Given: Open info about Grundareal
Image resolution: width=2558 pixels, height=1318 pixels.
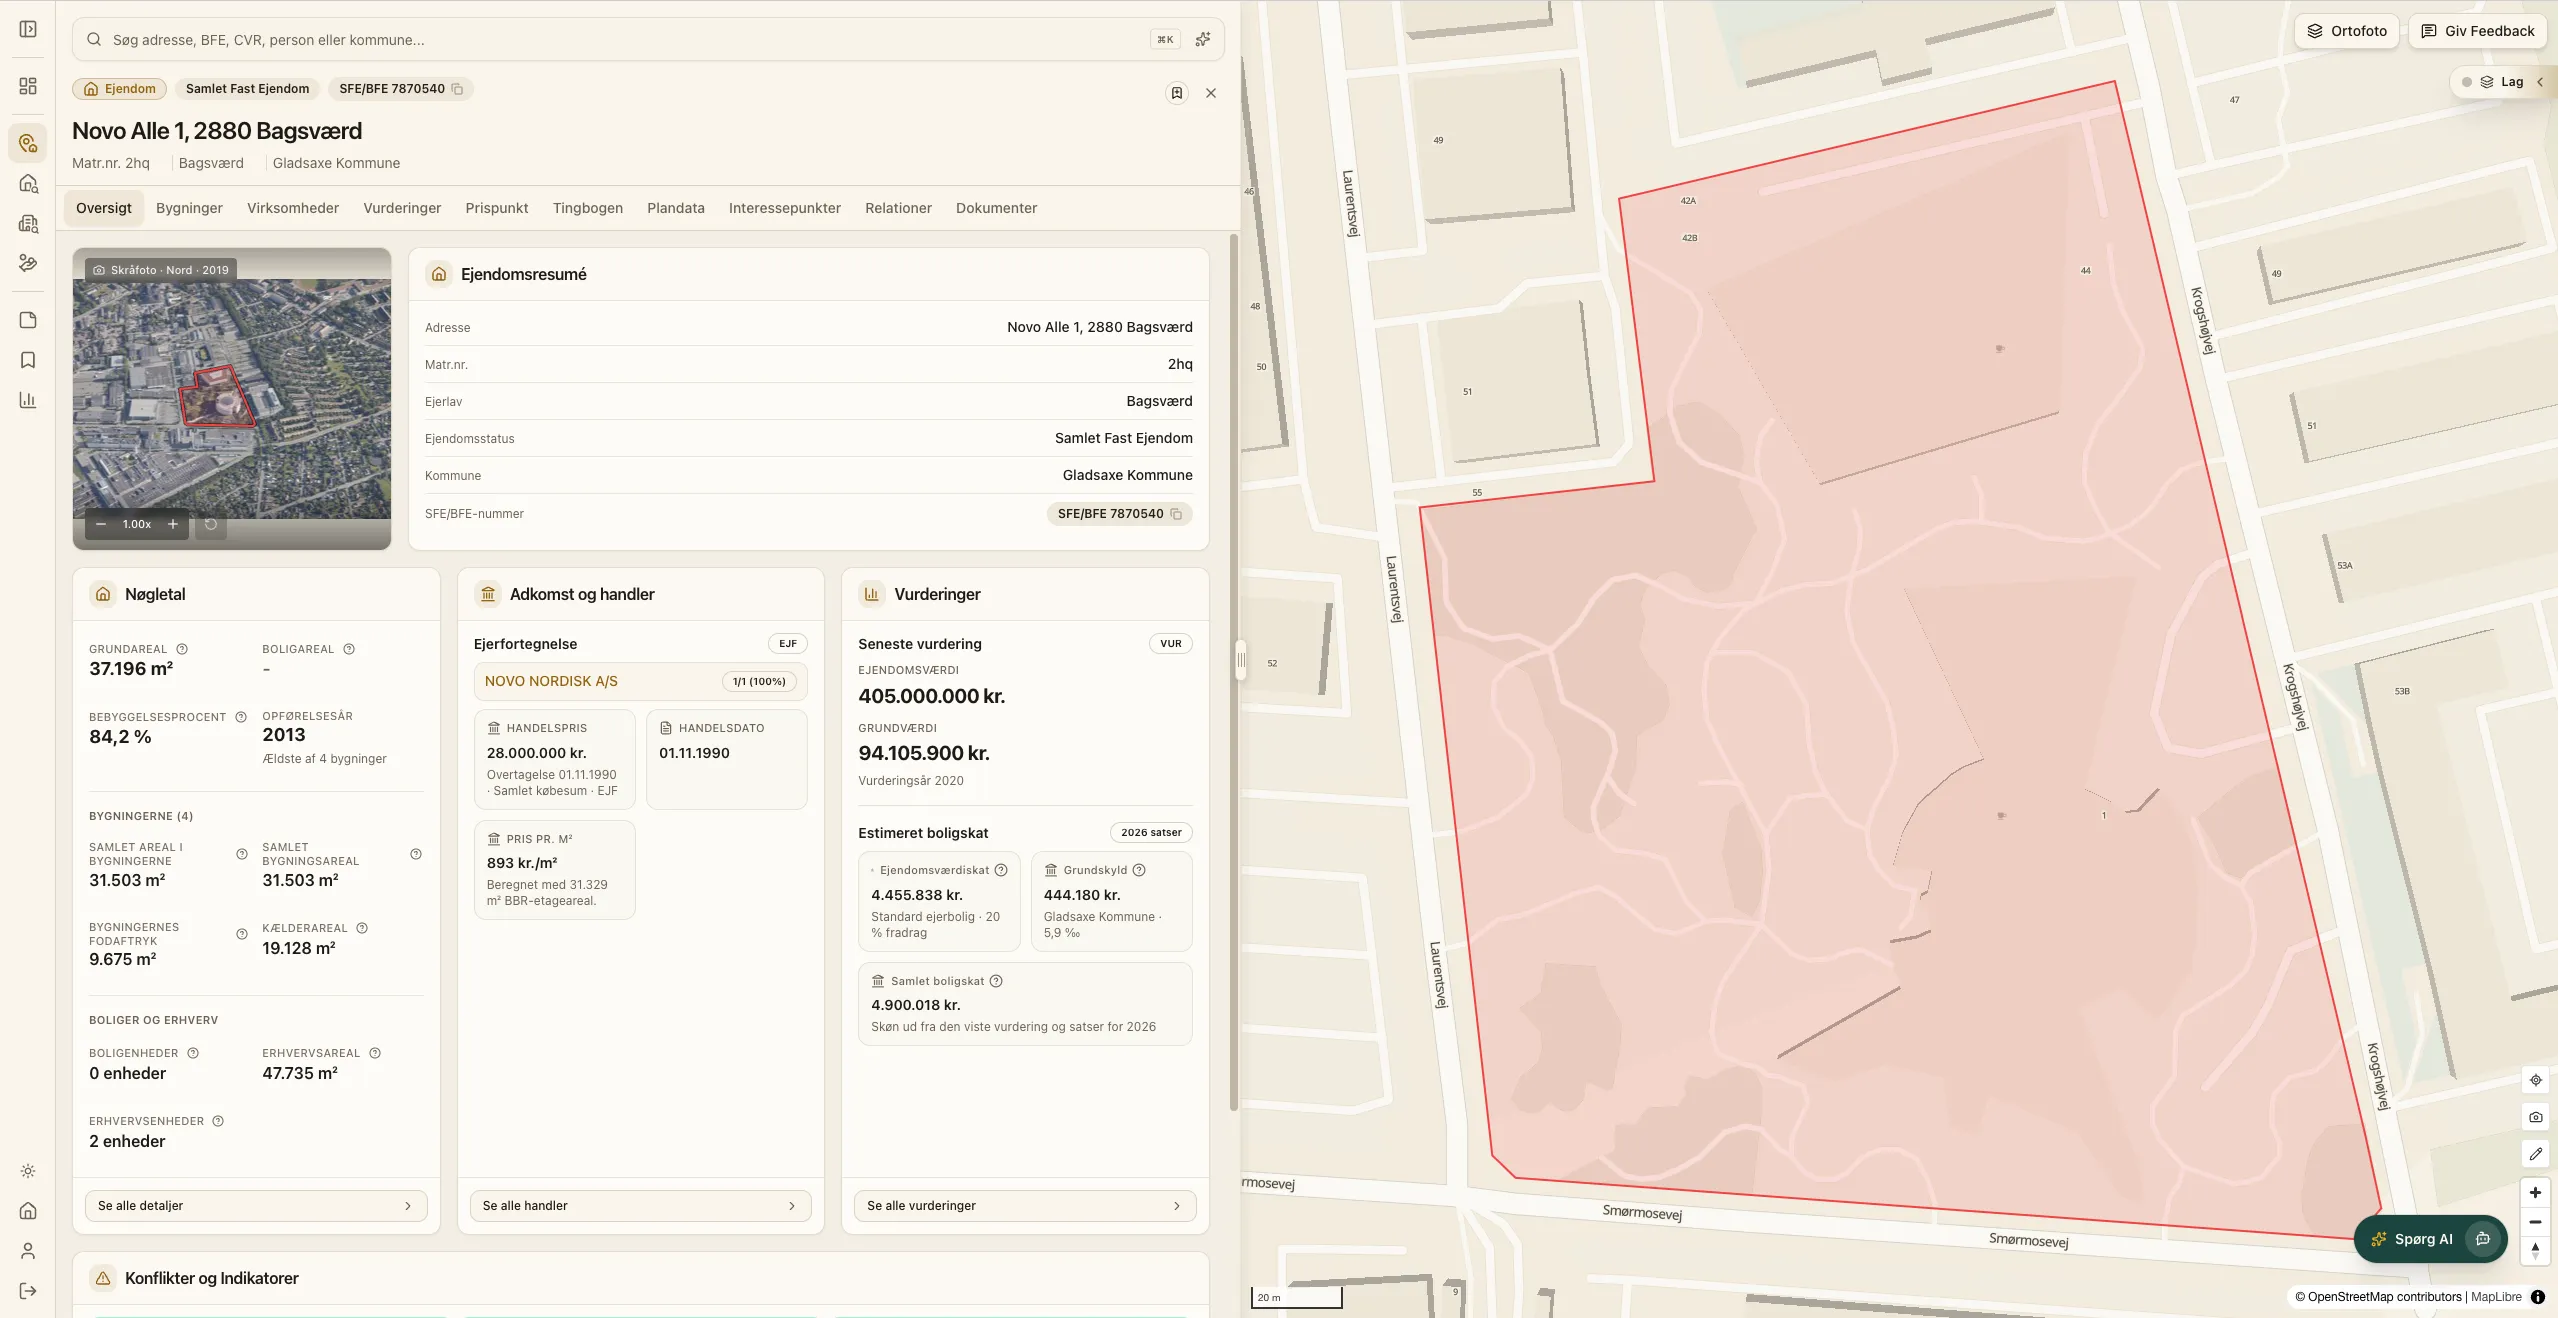Looking at the screenshot, I should 182,649.
